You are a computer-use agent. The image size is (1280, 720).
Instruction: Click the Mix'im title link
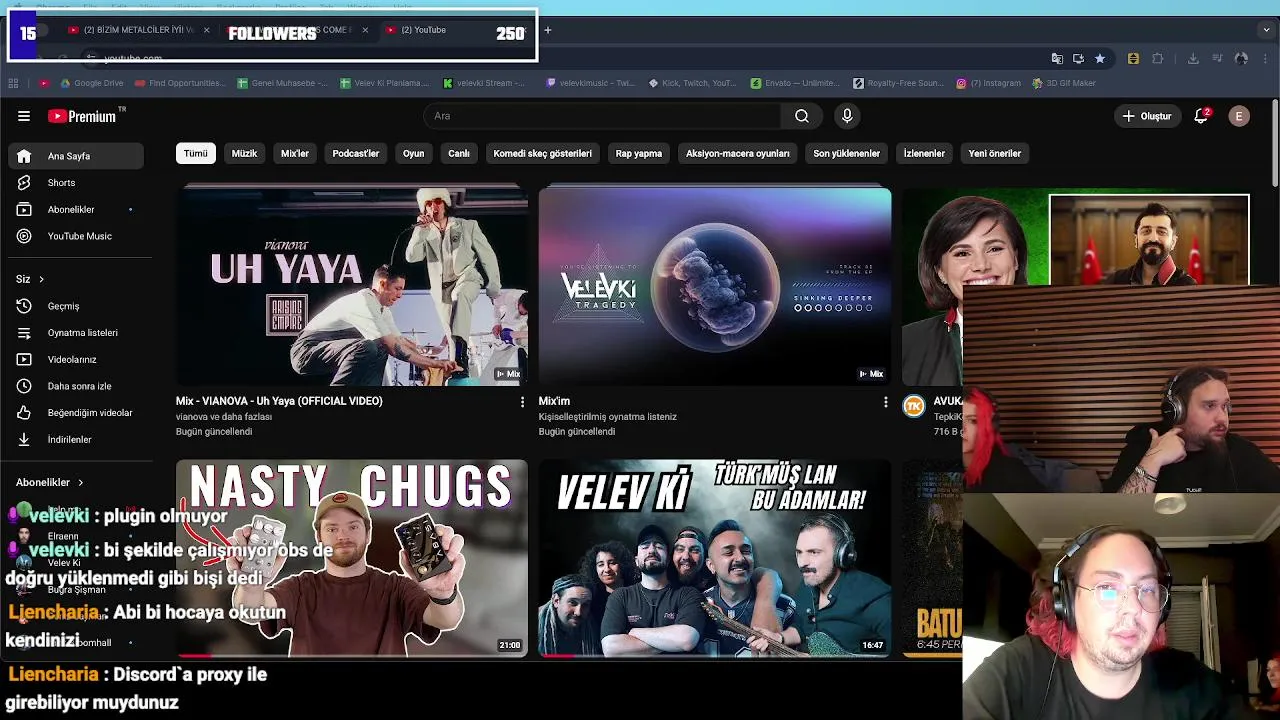coord(554,401)
